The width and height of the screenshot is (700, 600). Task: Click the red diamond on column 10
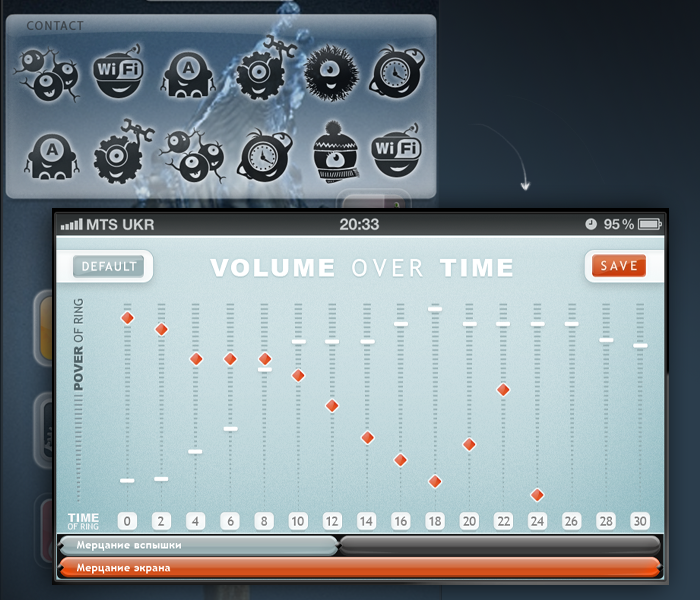tap(298, 375)
